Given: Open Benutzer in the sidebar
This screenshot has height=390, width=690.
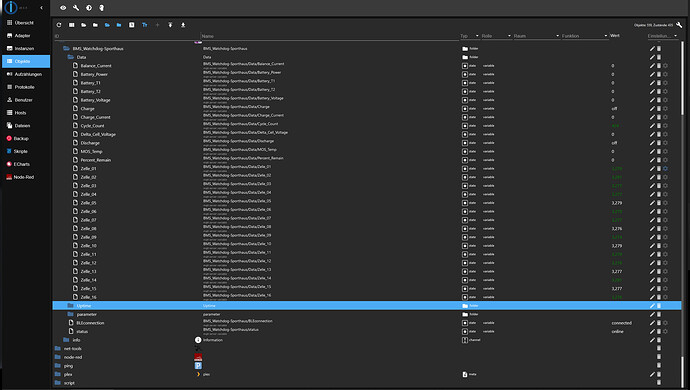Looking at the screenshot, I should 26,100.
